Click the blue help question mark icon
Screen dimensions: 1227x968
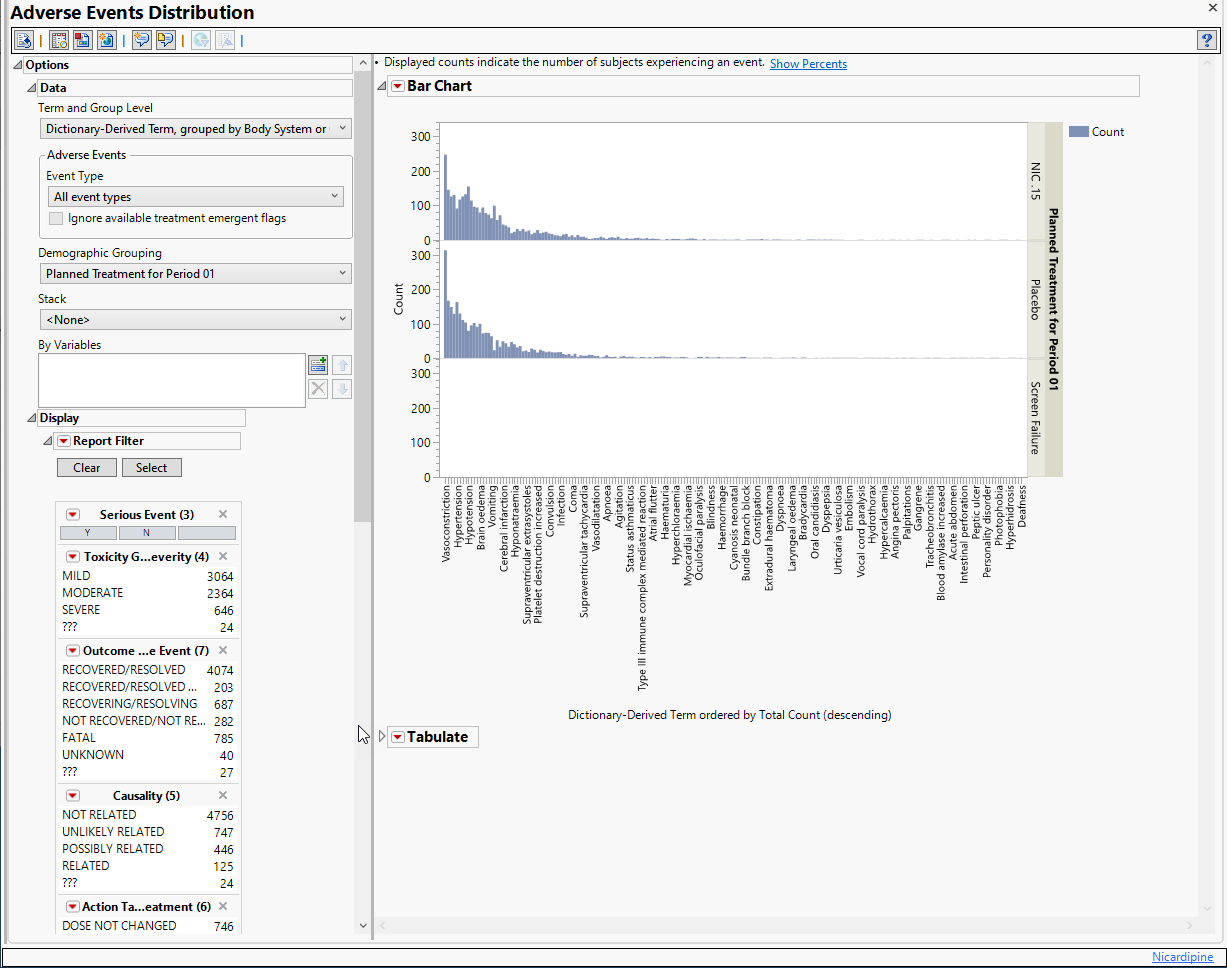click(1206, 40)
